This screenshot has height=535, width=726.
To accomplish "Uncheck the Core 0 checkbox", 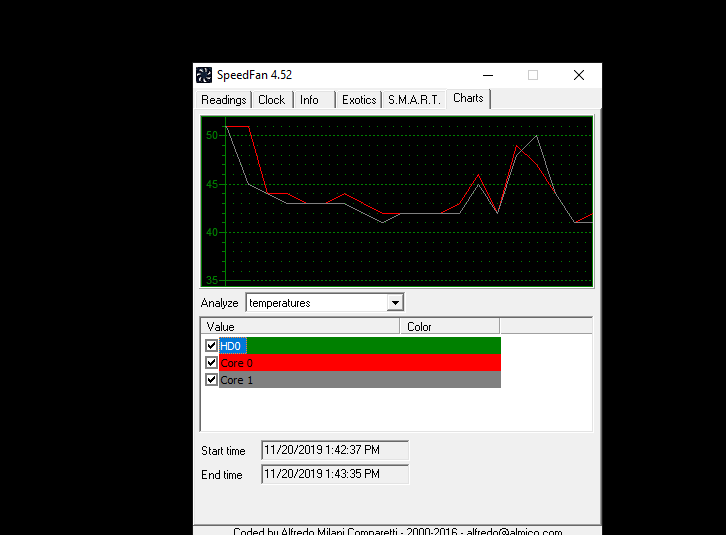I will click(x=211, y=363).
